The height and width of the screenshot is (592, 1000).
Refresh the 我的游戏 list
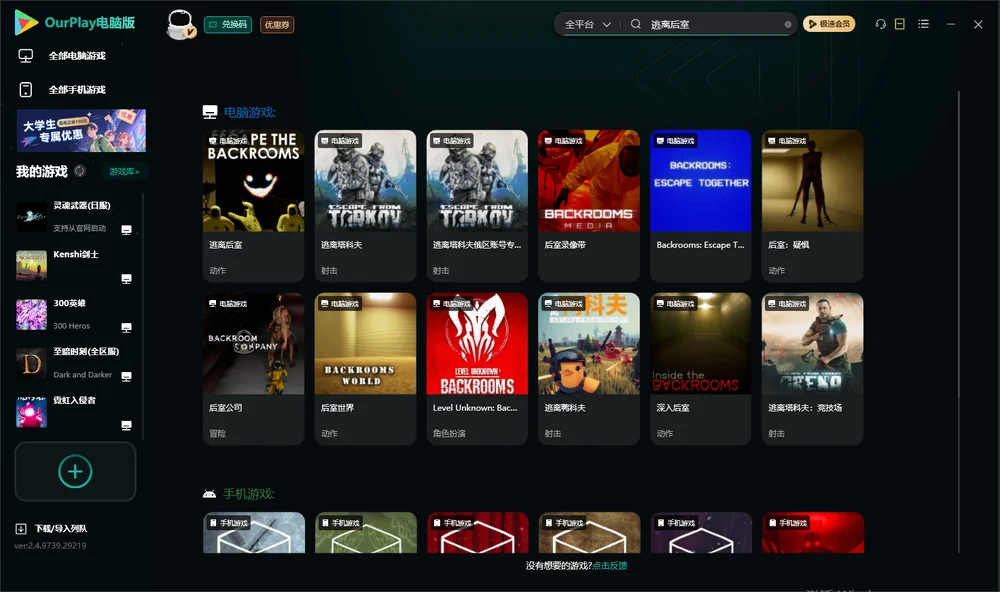80,171
